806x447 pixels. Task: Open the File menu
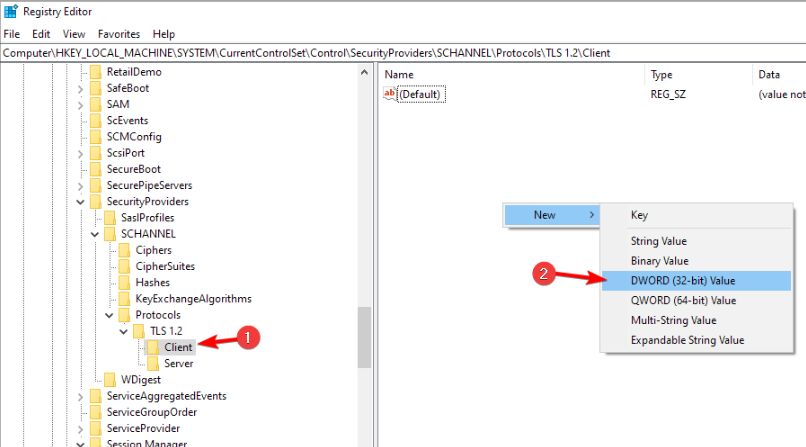click(x=11, y=34)
